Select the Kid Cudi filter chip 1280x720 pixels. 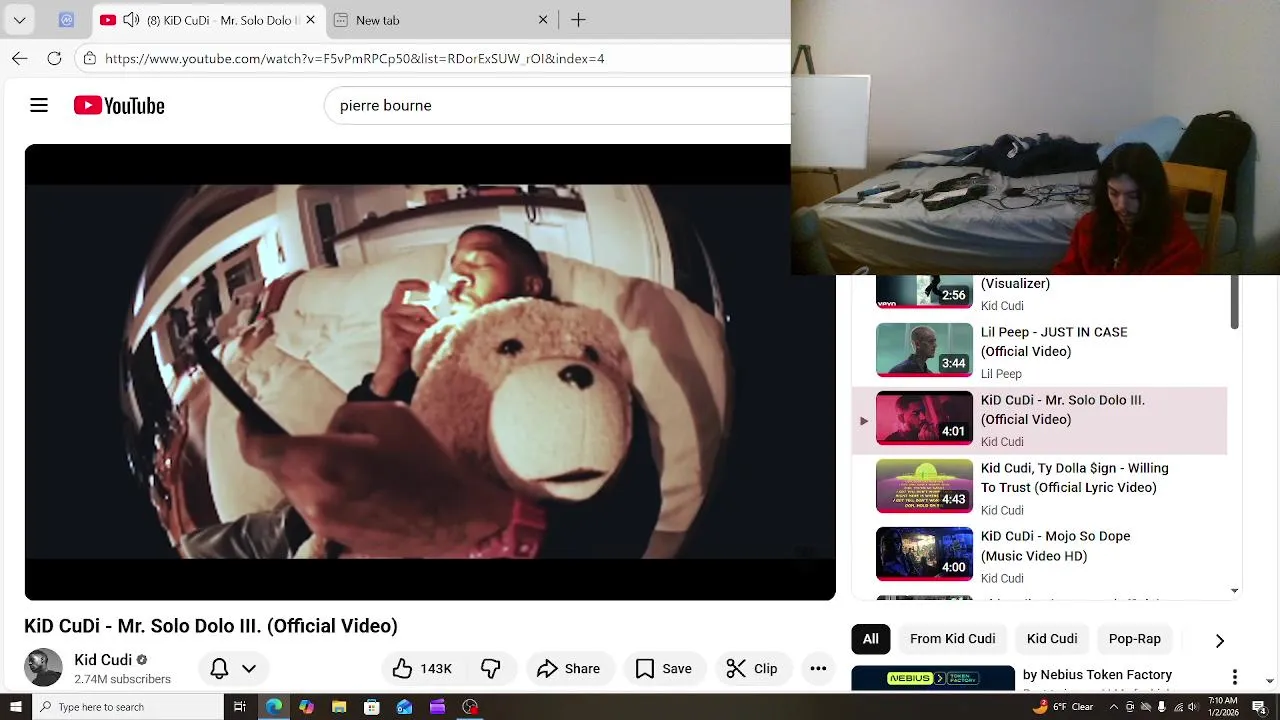pos(1052,639)
